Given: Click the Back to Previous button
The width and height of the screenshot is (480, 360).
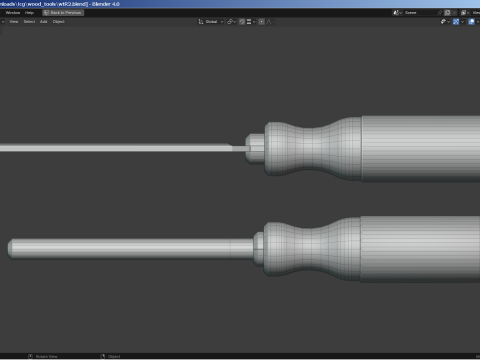Looking at the screenshot, I should pos(63,13).
